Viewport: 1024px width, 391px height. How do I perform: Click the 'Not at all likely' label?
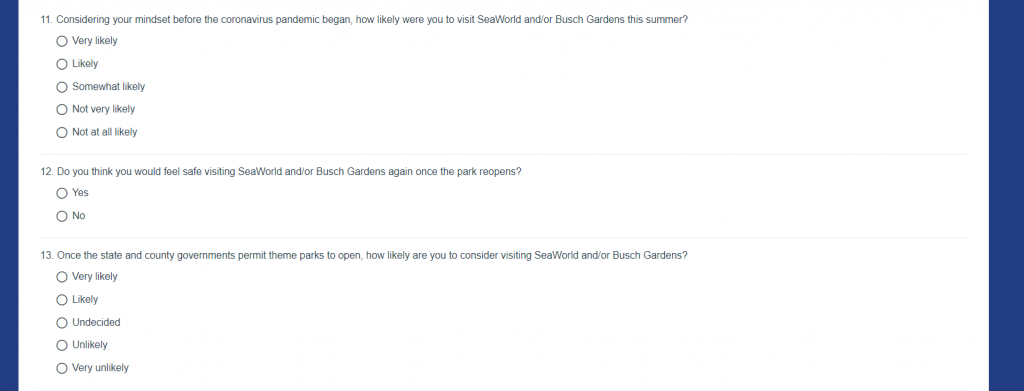pyautogui.click(x=104, y=132)
